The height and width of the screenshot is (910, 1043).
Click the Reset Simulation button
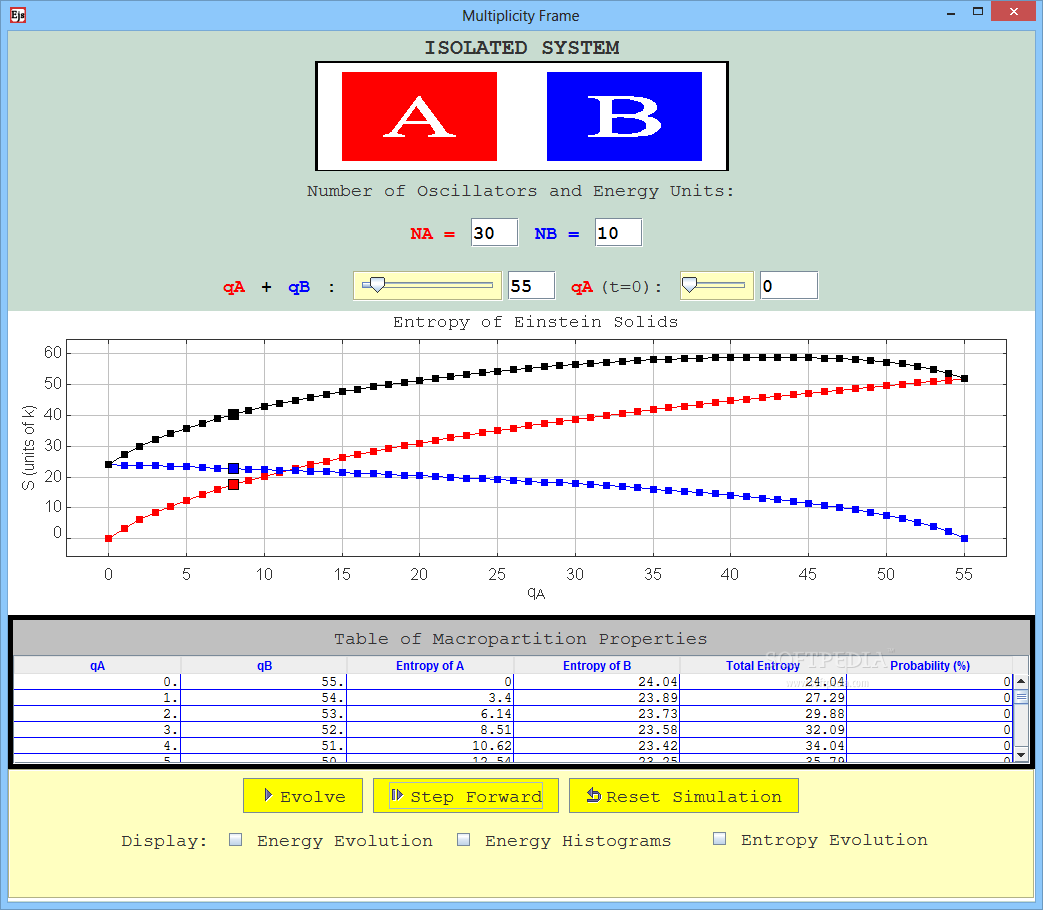(x=684, y=796)
